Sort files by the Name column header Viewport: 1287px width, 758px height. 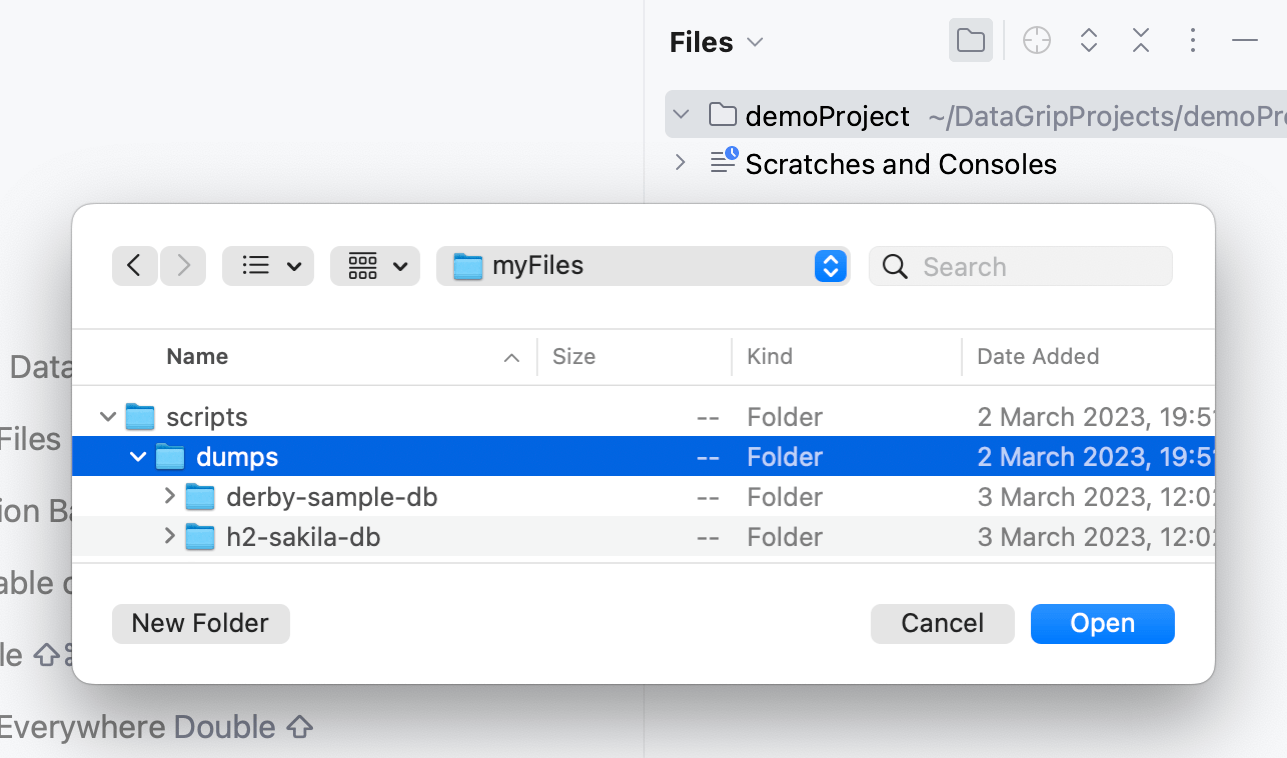click(x=197, y=356)
